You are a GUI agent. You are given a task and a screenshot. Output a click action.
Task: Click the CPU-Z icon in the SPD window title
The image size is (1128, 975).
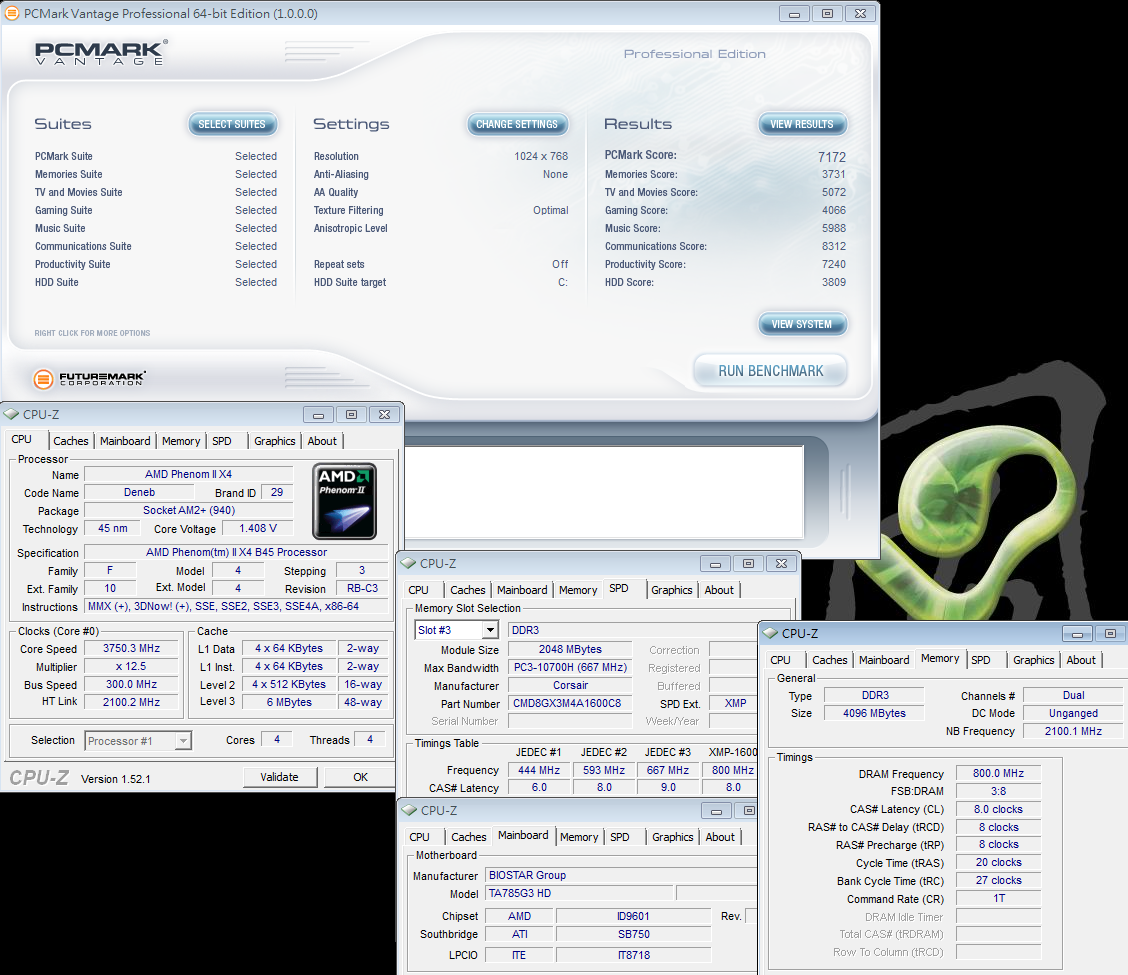click(409, 563)
